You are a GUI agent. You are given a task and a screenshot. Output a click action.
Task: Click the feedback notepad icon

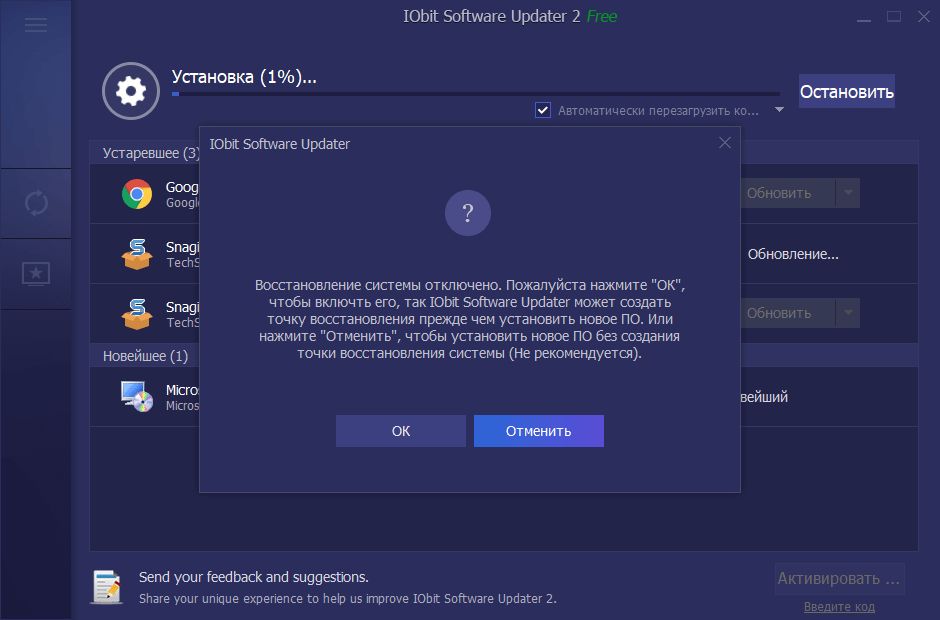[x=108, y=586]
